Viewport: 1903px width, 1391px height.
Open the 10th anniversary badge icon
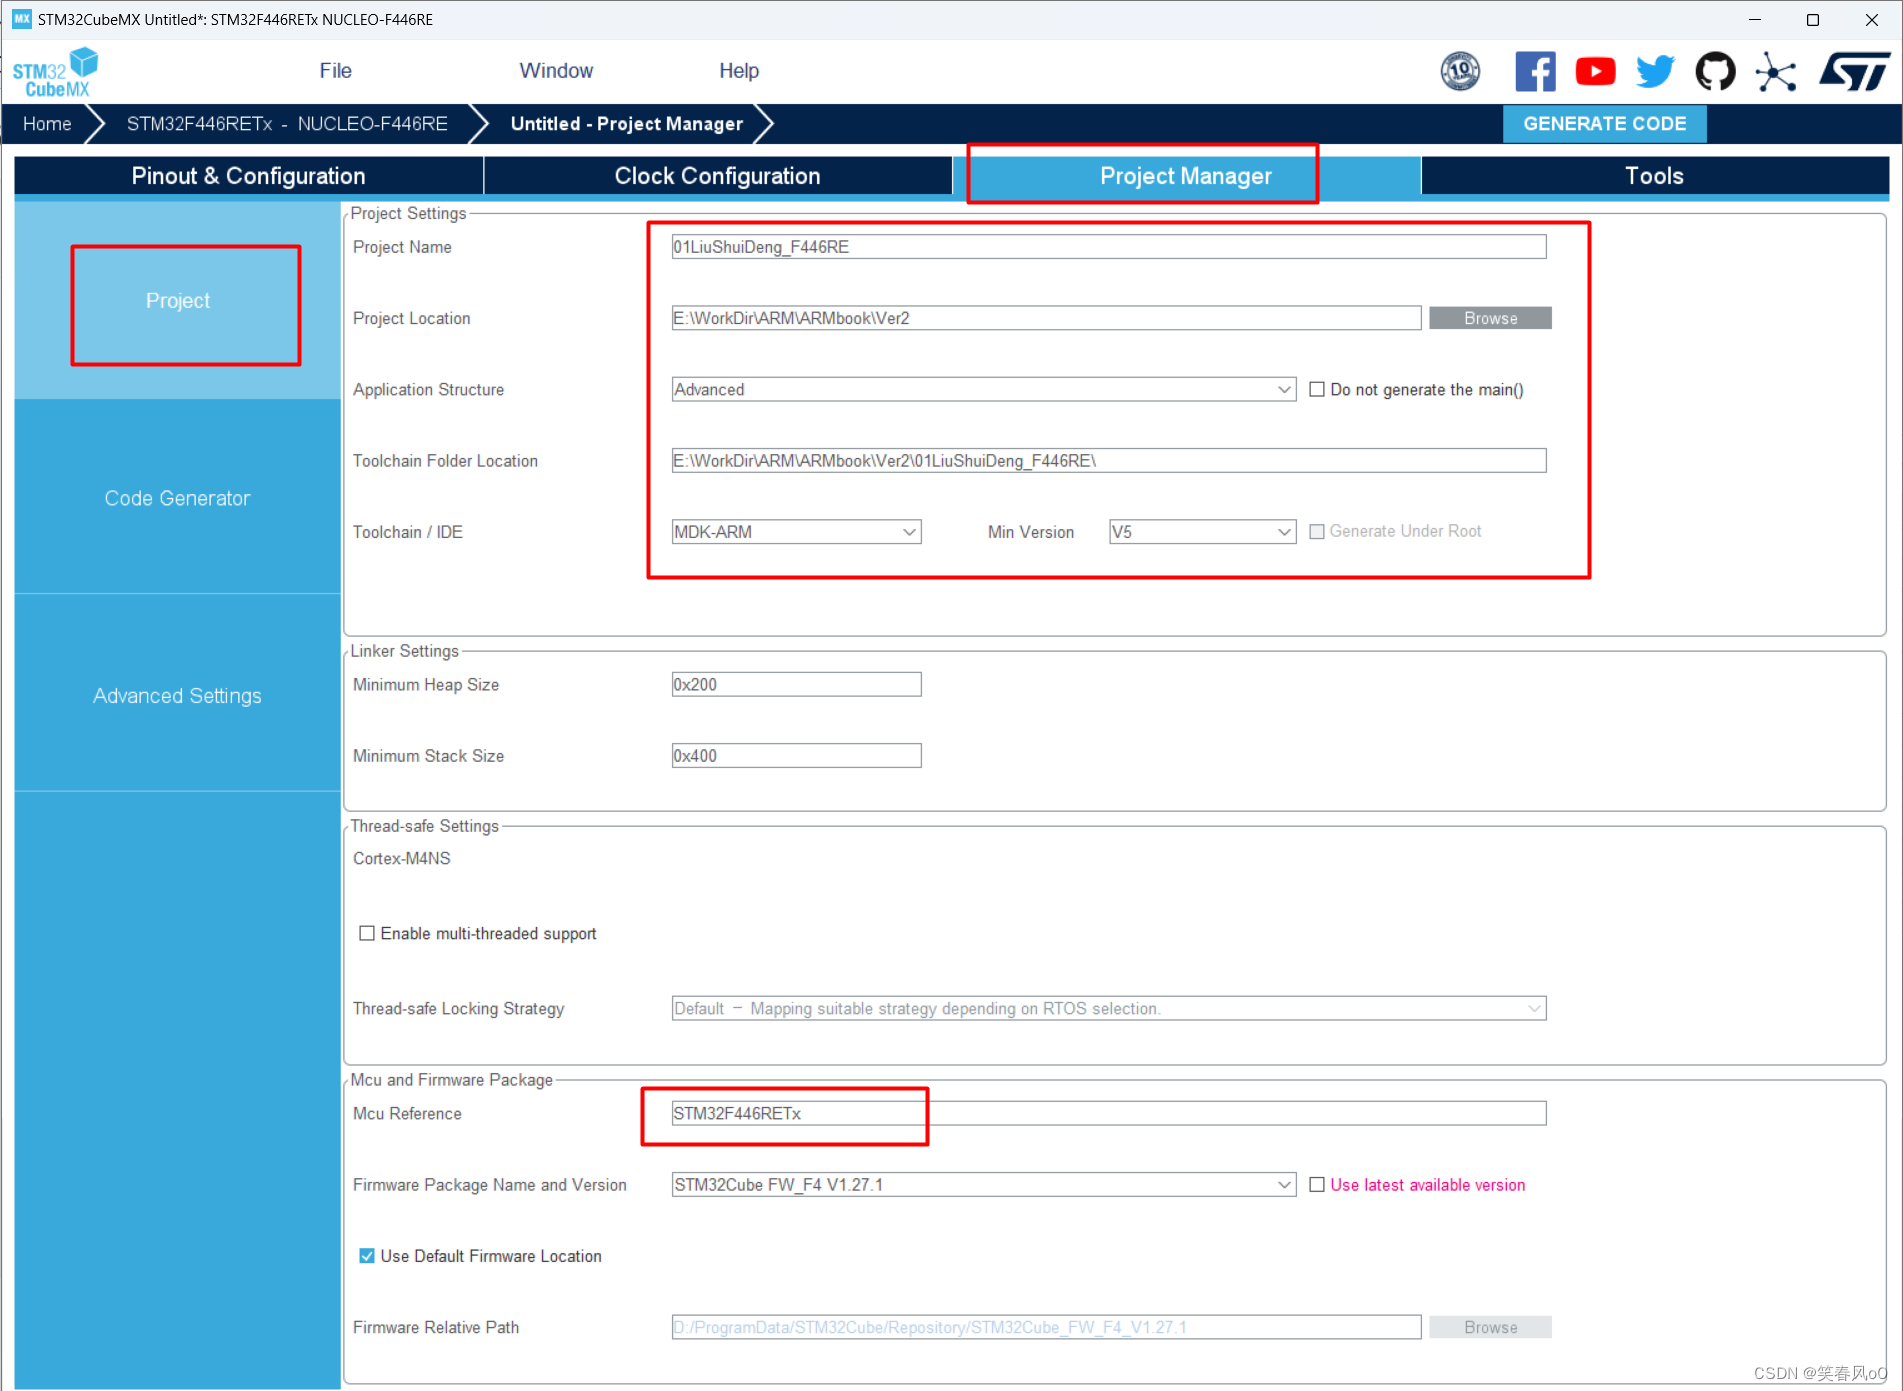click(x=1460, y=71)
